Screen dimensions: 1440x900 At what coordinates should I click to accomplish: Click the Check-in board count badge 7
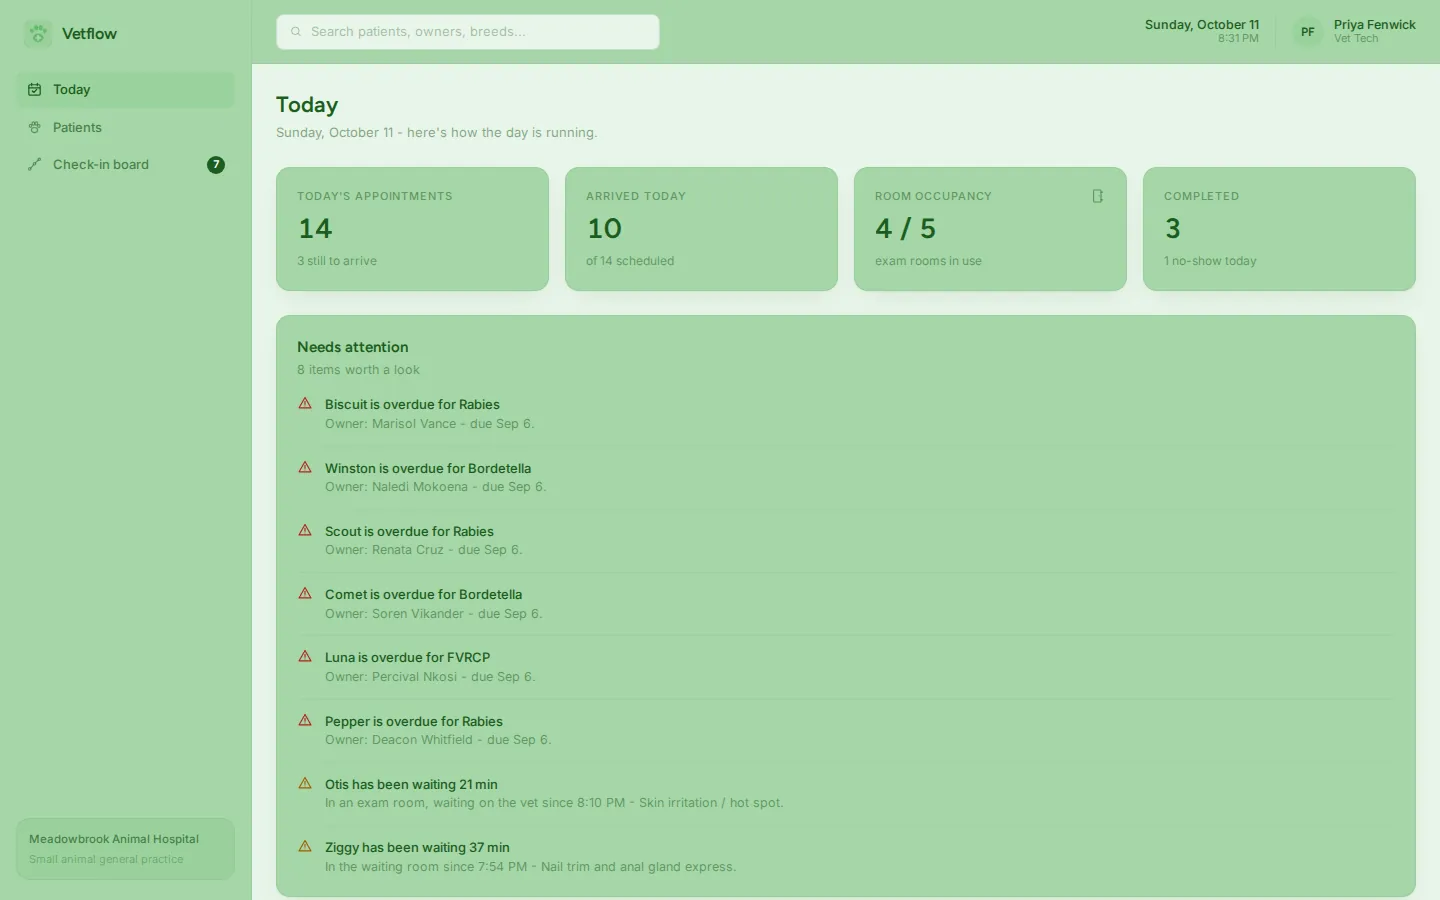(x=216, y=165)
